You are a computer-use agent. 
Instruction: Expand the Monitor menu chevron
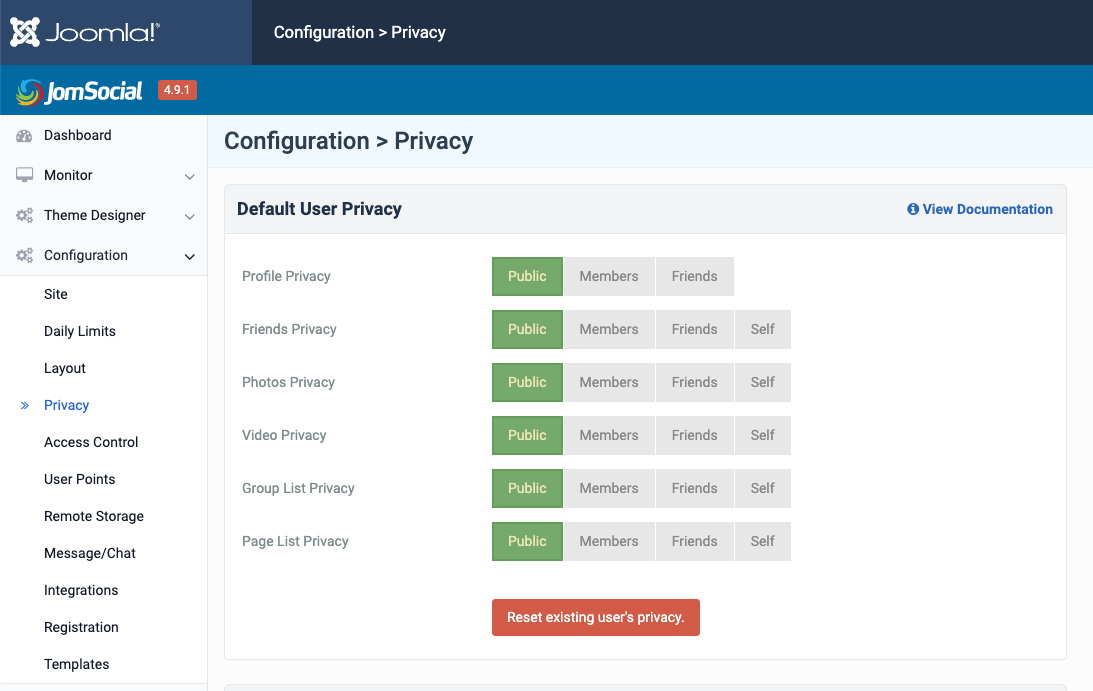[x=189, y=176]
